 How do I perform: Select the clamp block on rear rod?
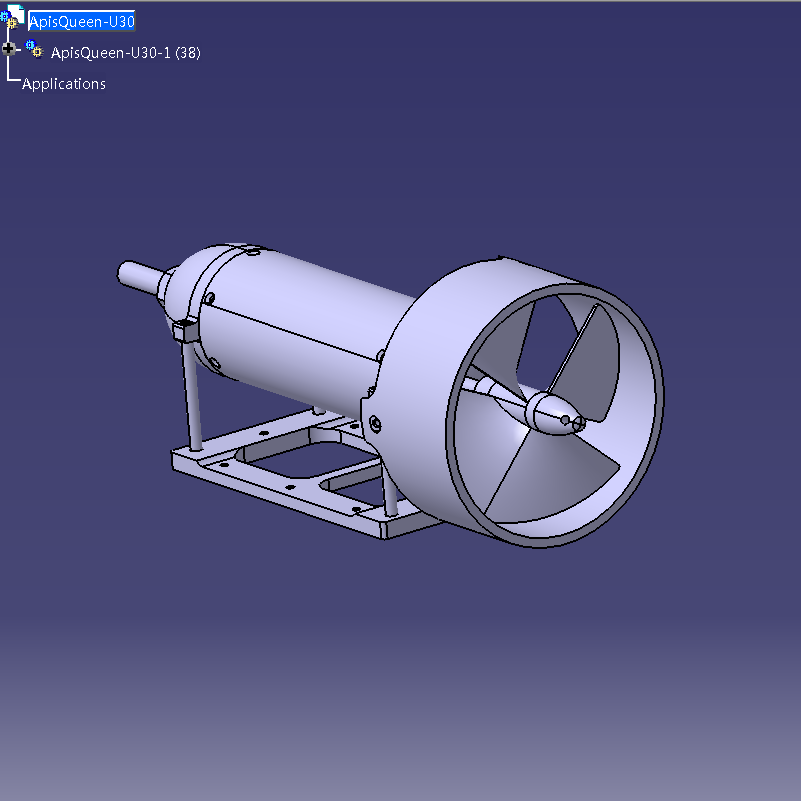pyautogui.click(x=184, y=331)
